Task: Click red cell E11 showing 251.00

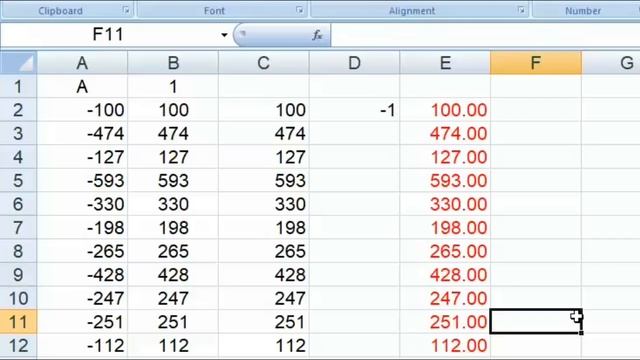Action: (445, 322)
